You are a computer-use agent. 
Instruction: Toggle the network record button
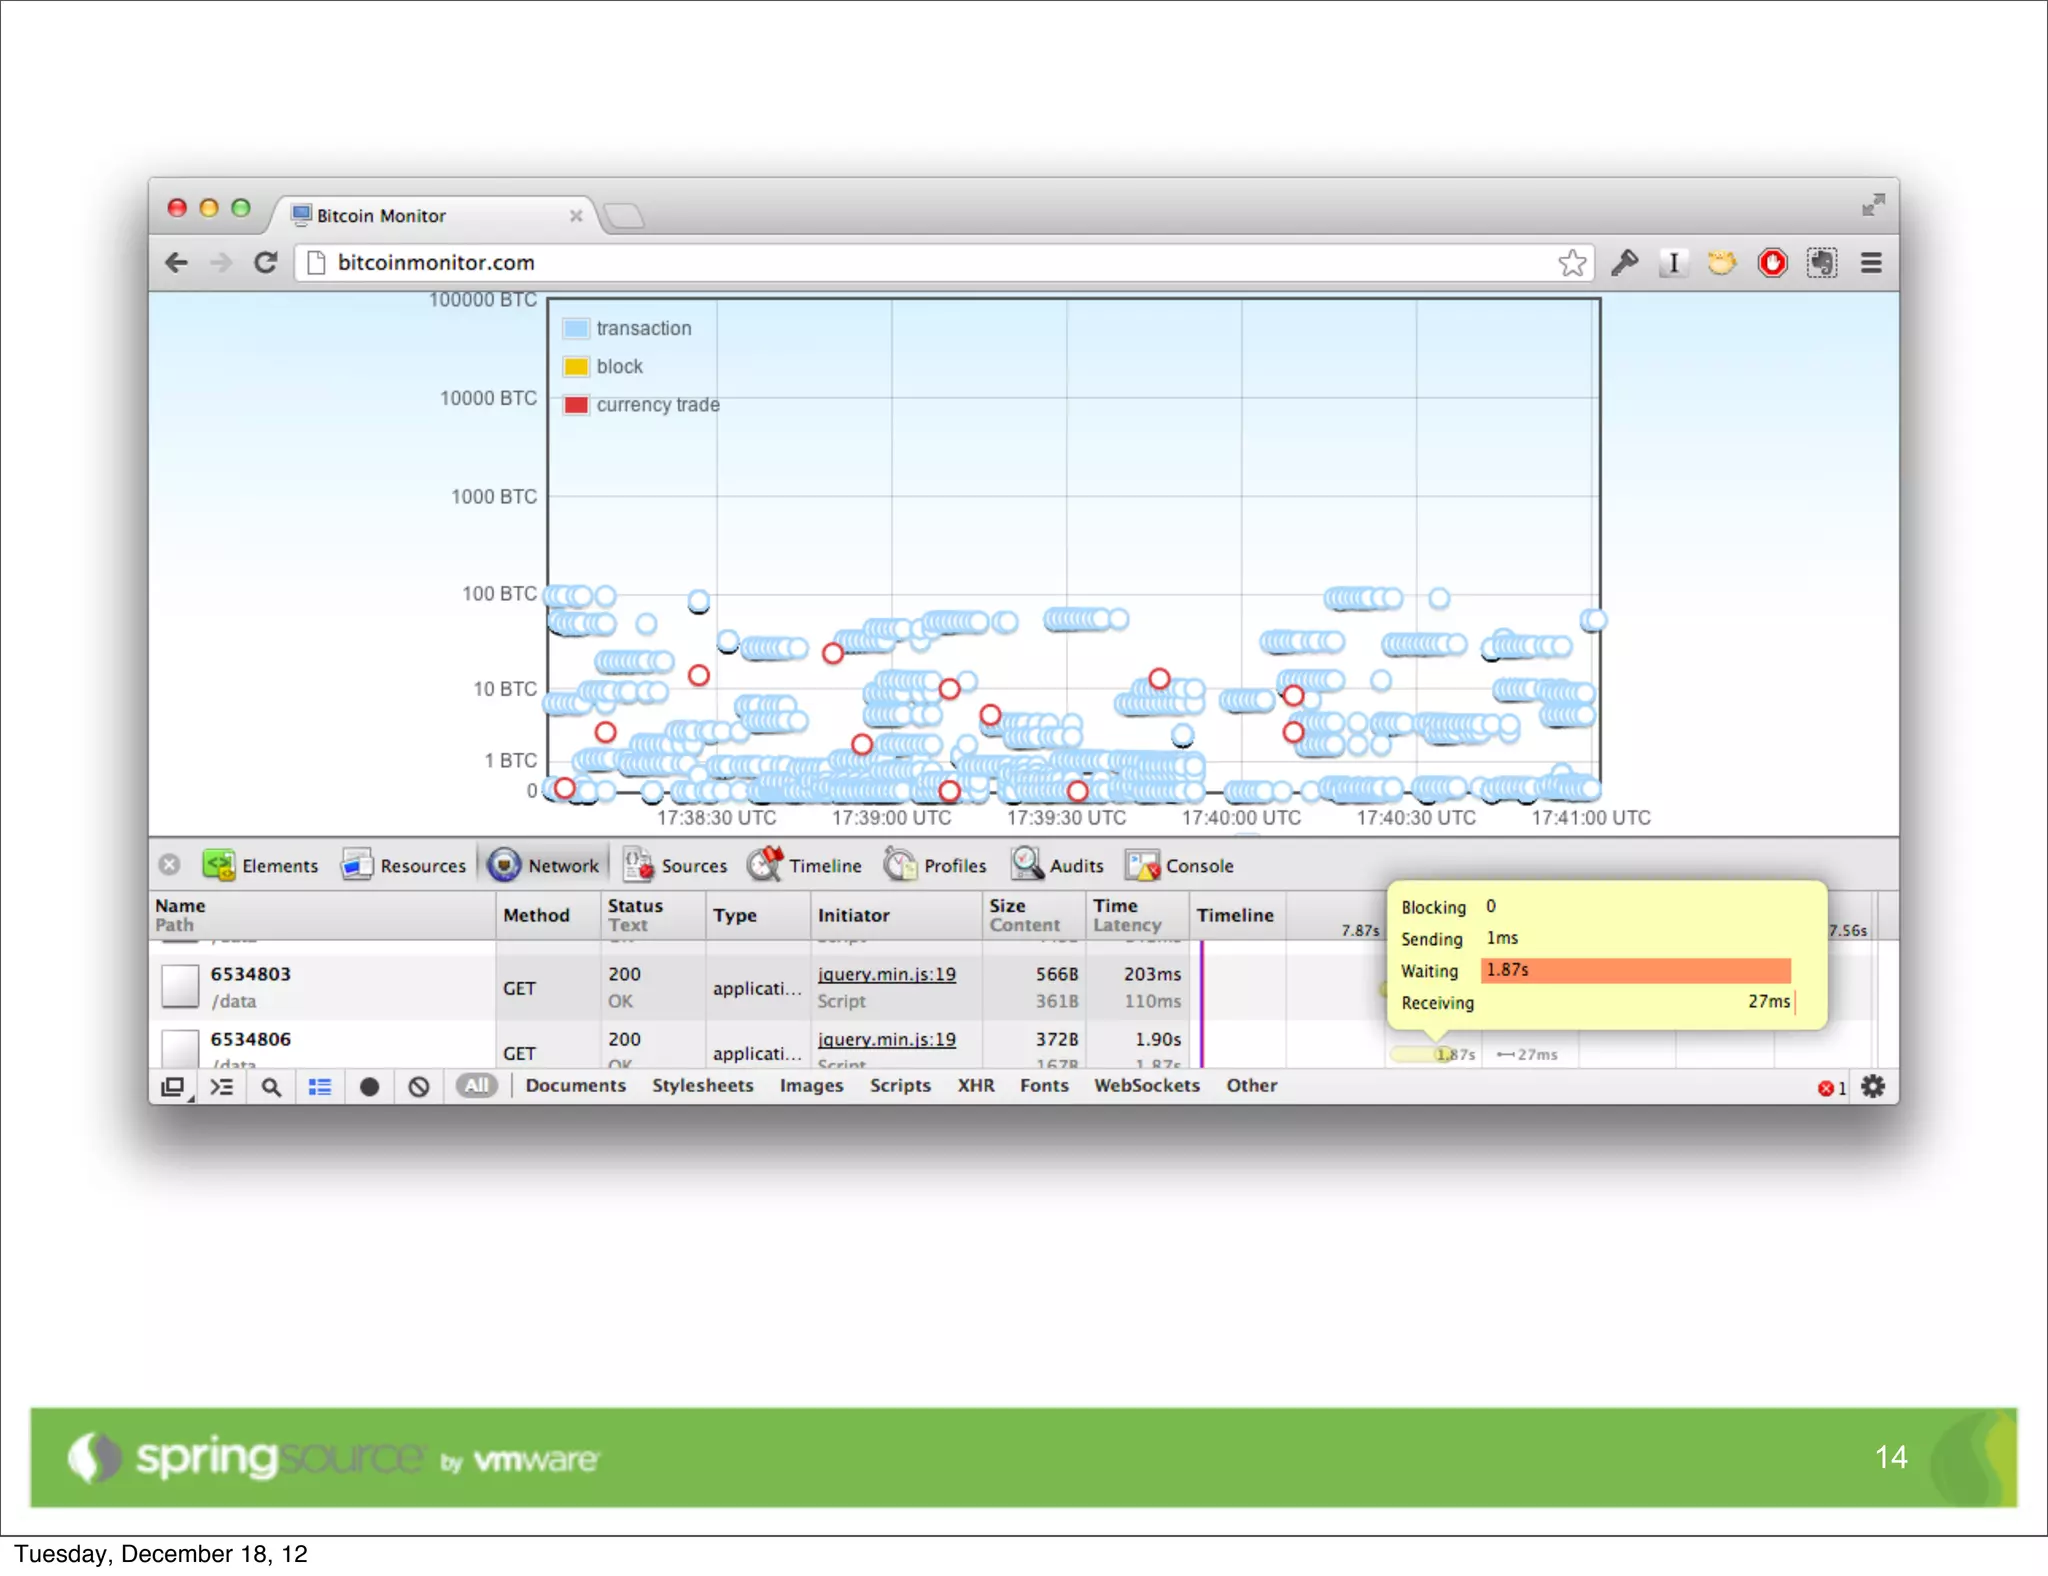[369, 1087]
